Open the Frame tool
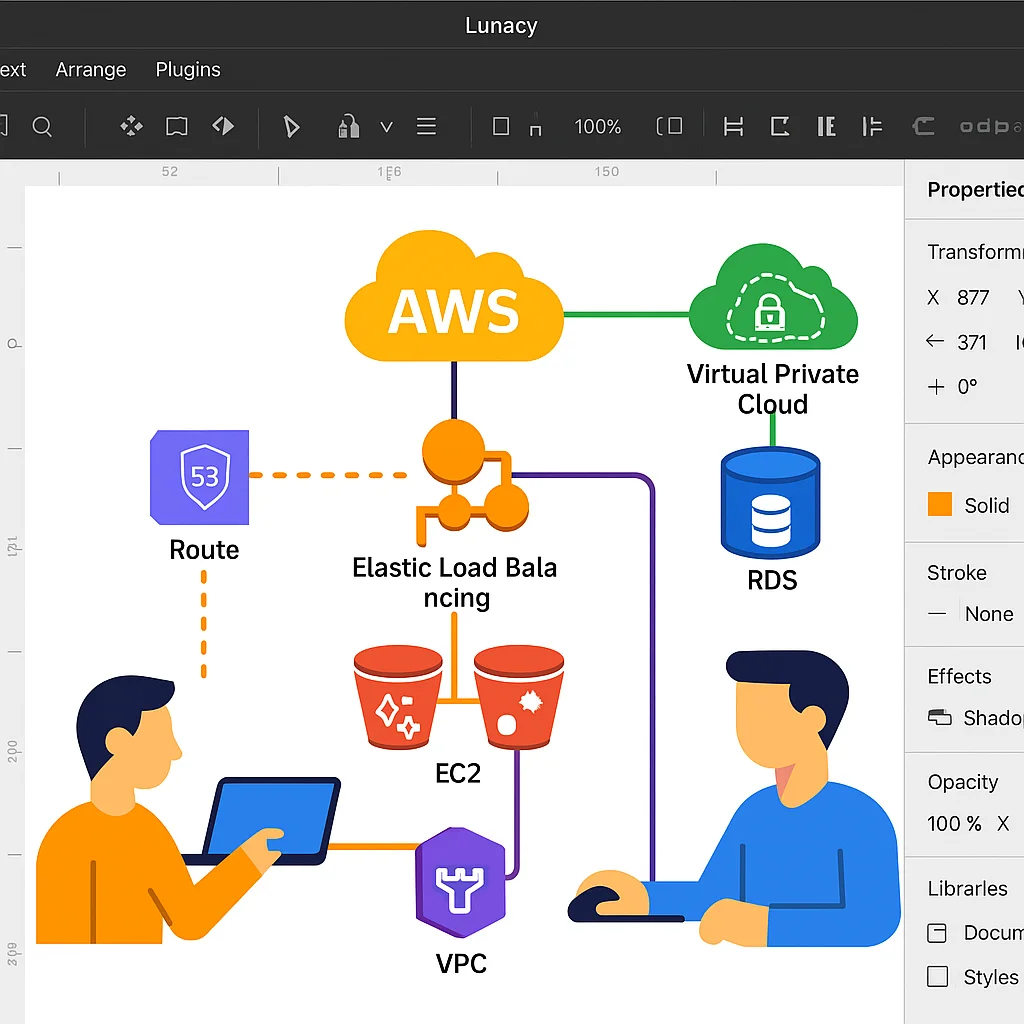1024x1024 pixels. [x=177, y=127]
